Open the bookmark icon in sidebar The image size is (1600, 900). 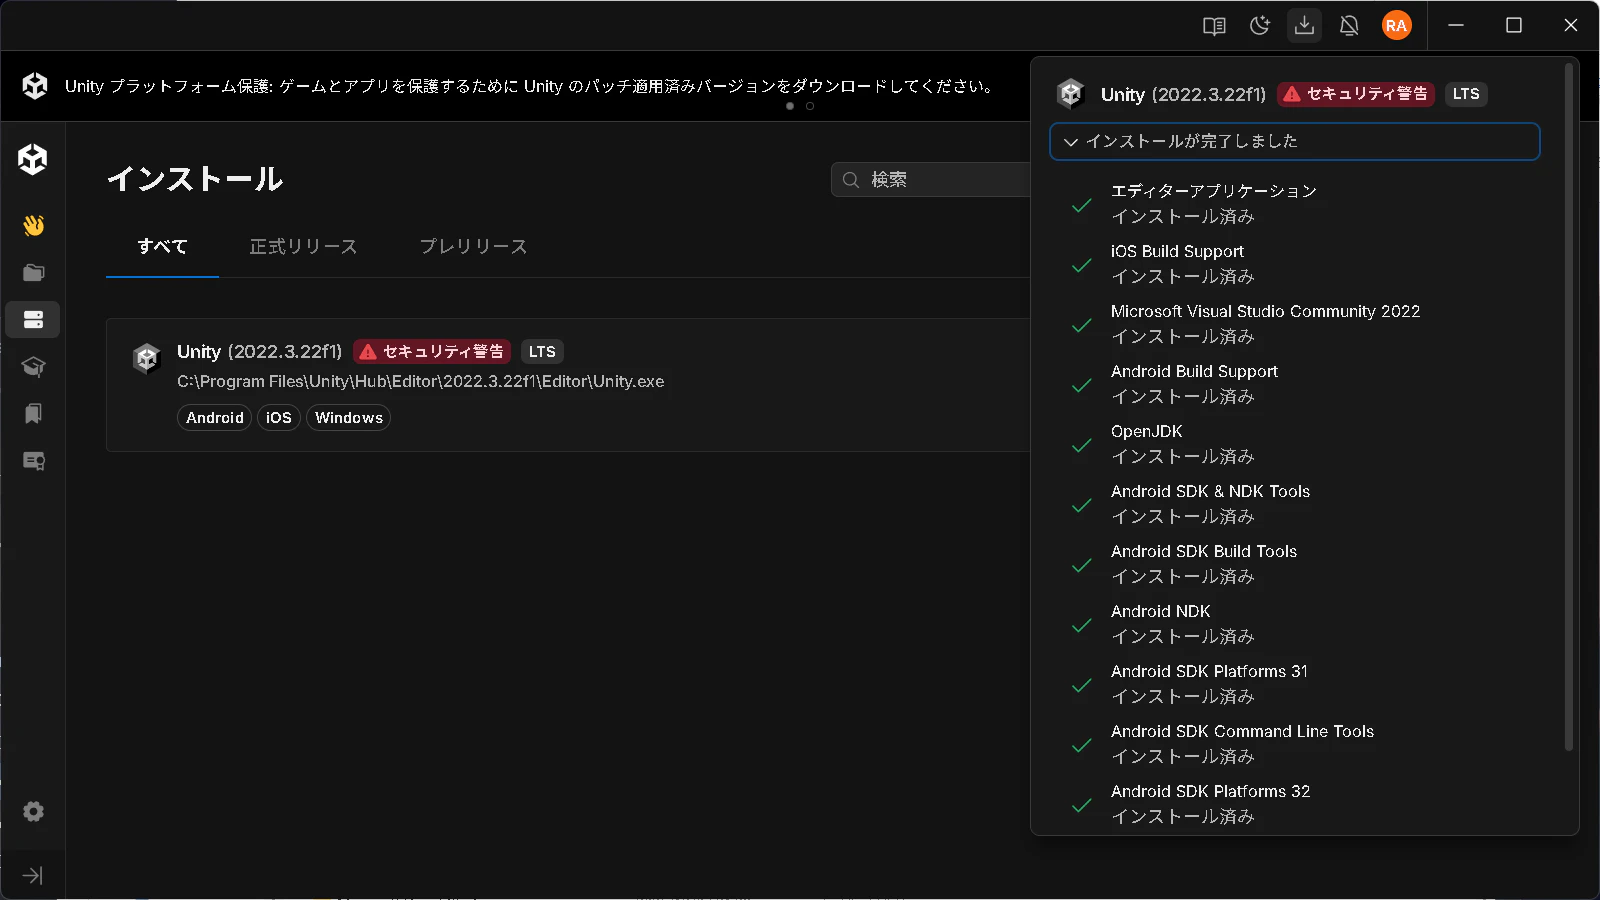pos(33,414)
